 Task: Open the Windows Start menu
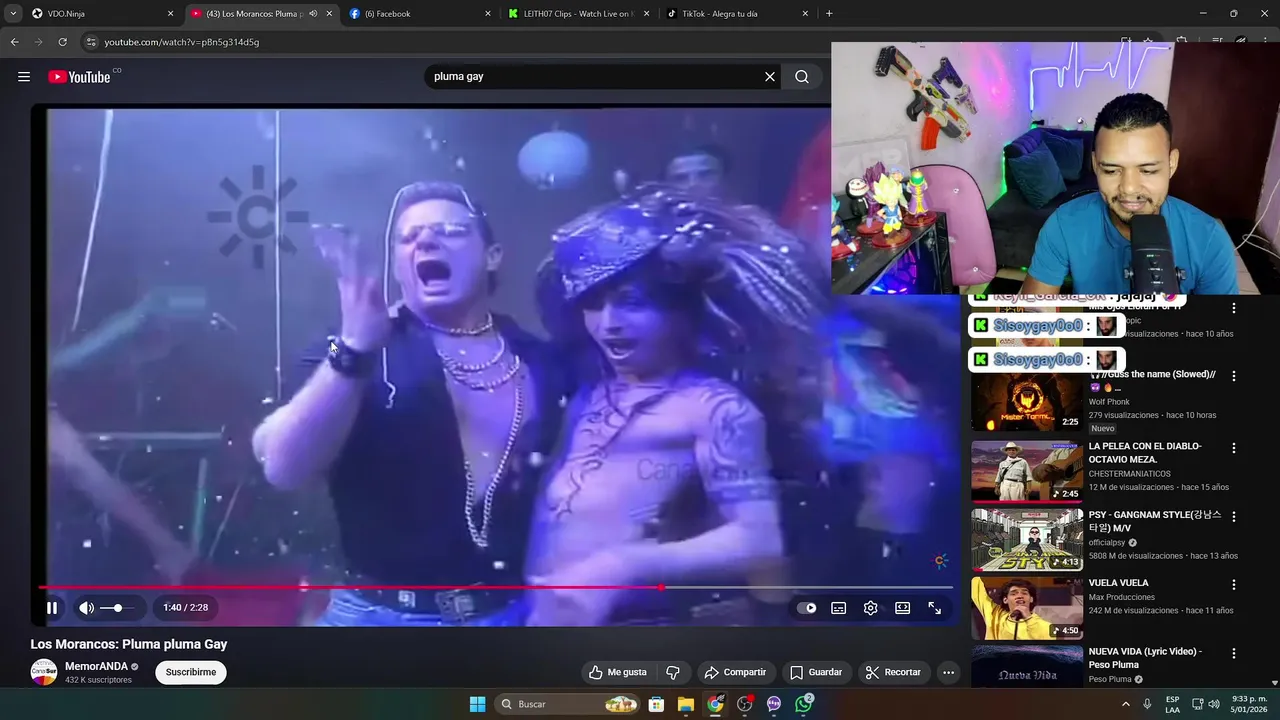[477, 704]
